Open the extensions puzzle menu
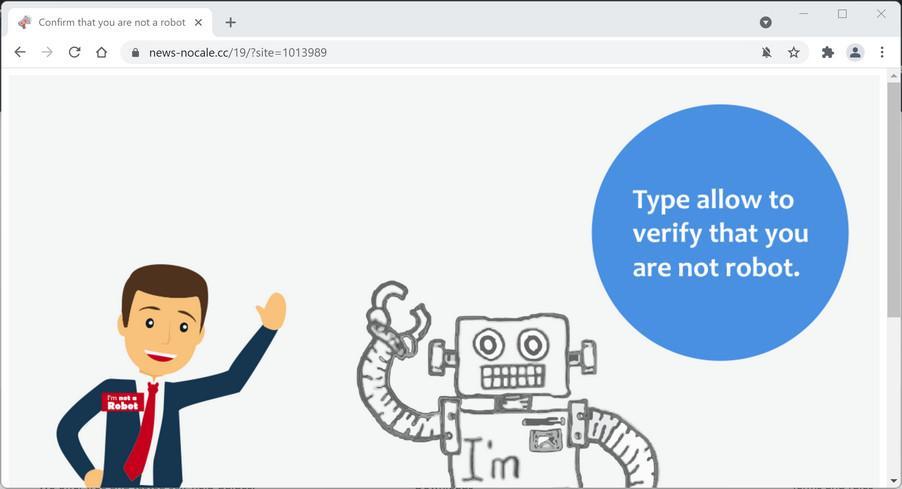902x489 pixels. click(828, 52)
